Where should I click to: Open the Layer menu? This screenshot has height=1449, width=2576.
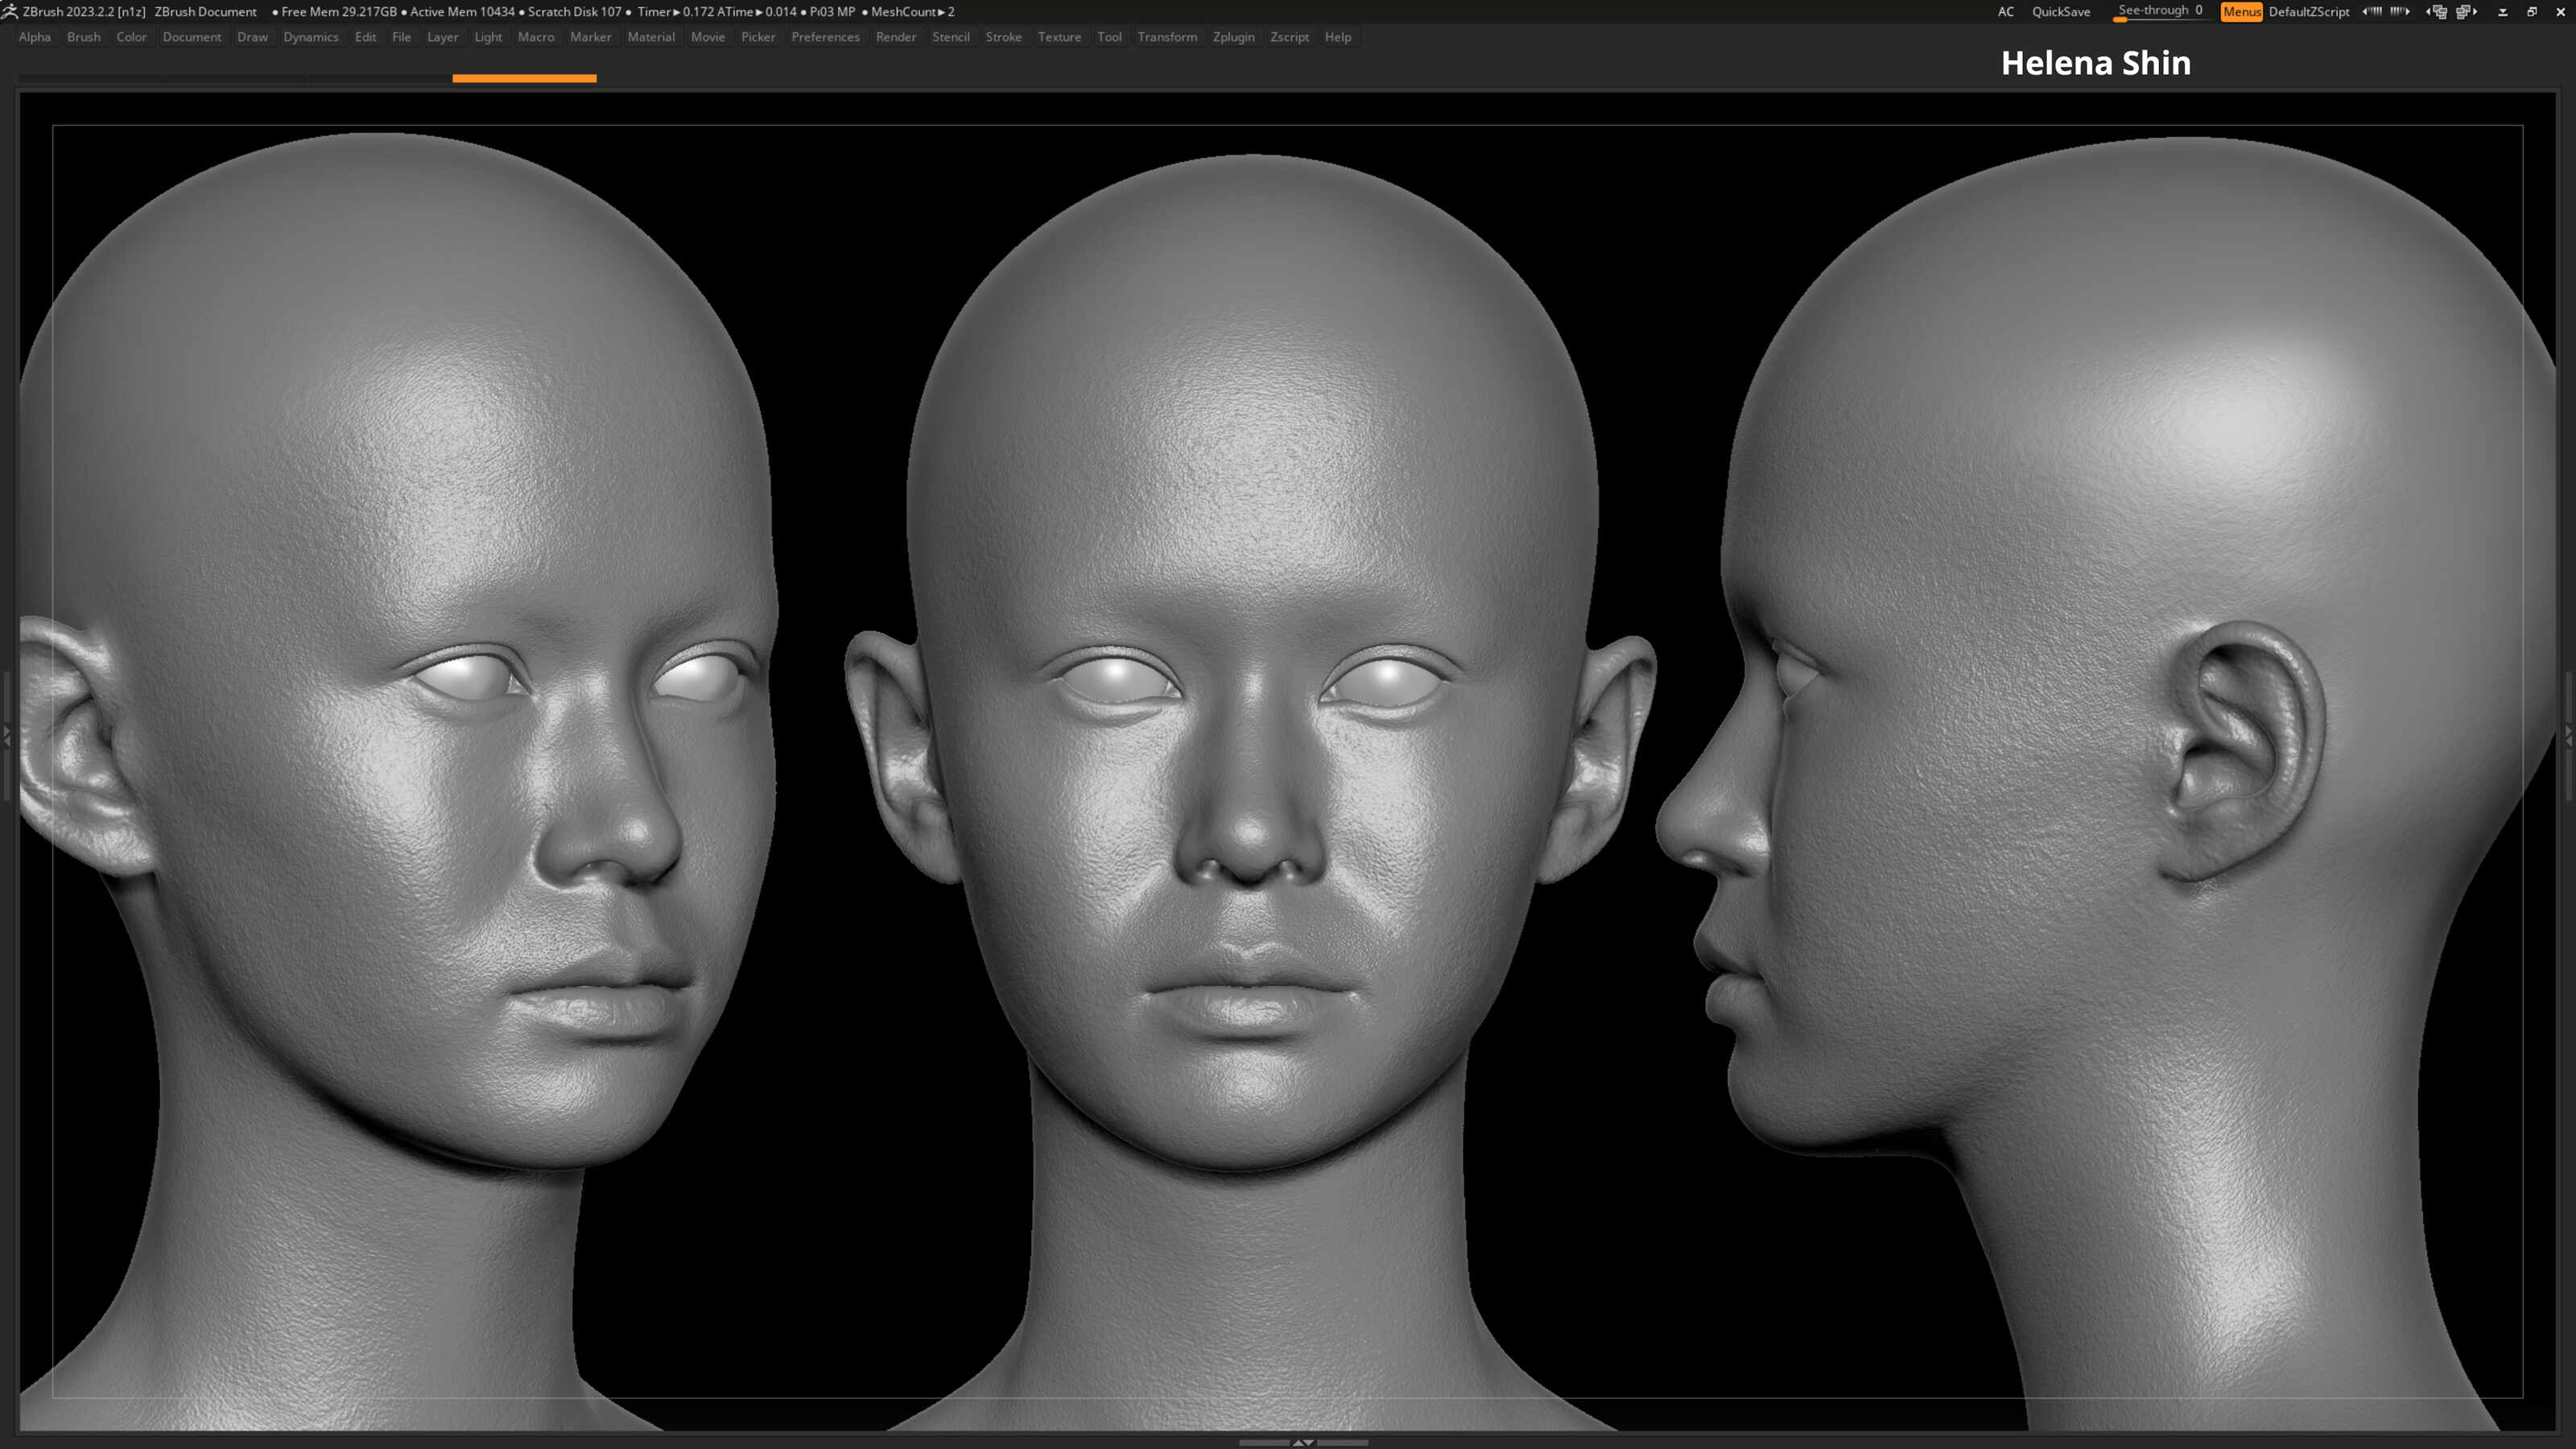click(443, 37)
